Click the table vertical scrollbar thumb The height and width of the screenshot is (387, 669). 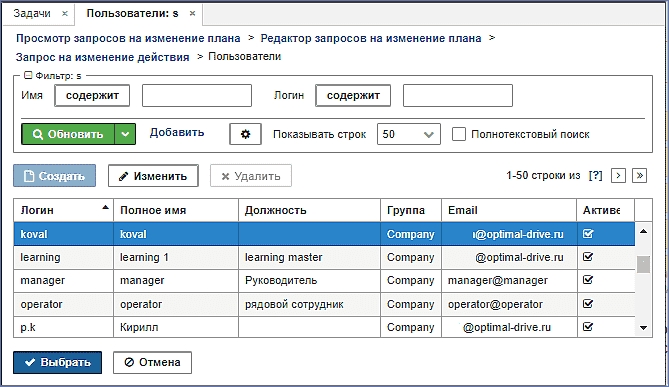(x=643, y=265)
